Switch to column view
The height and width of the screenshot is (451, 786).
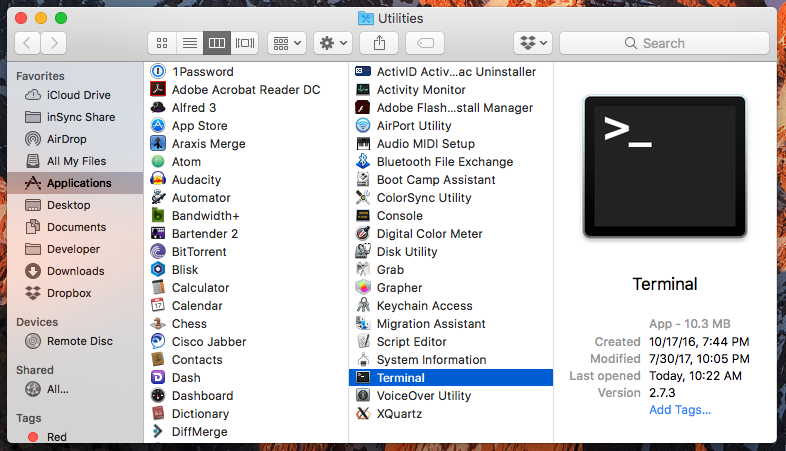pos(217,43)
